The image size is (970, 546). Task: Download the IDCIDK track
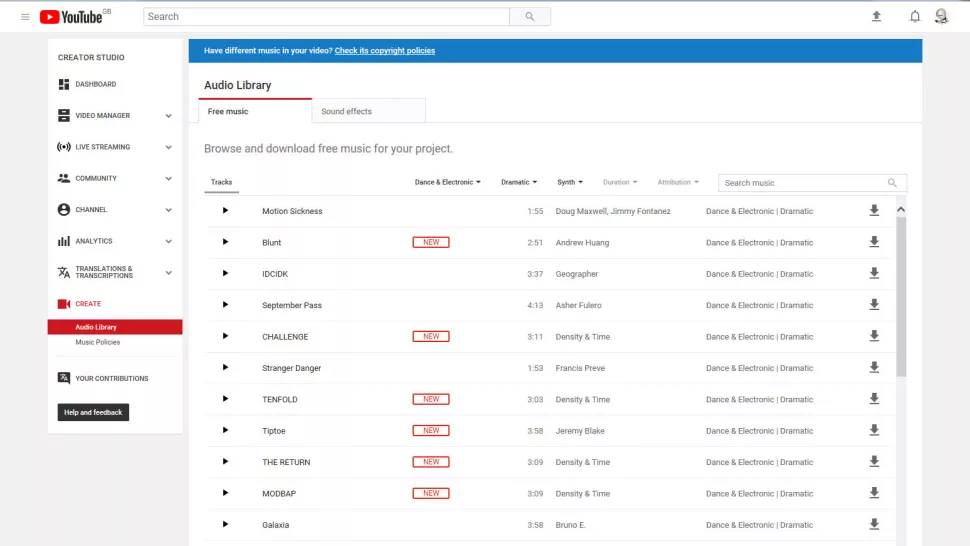[x=874, y=273]
